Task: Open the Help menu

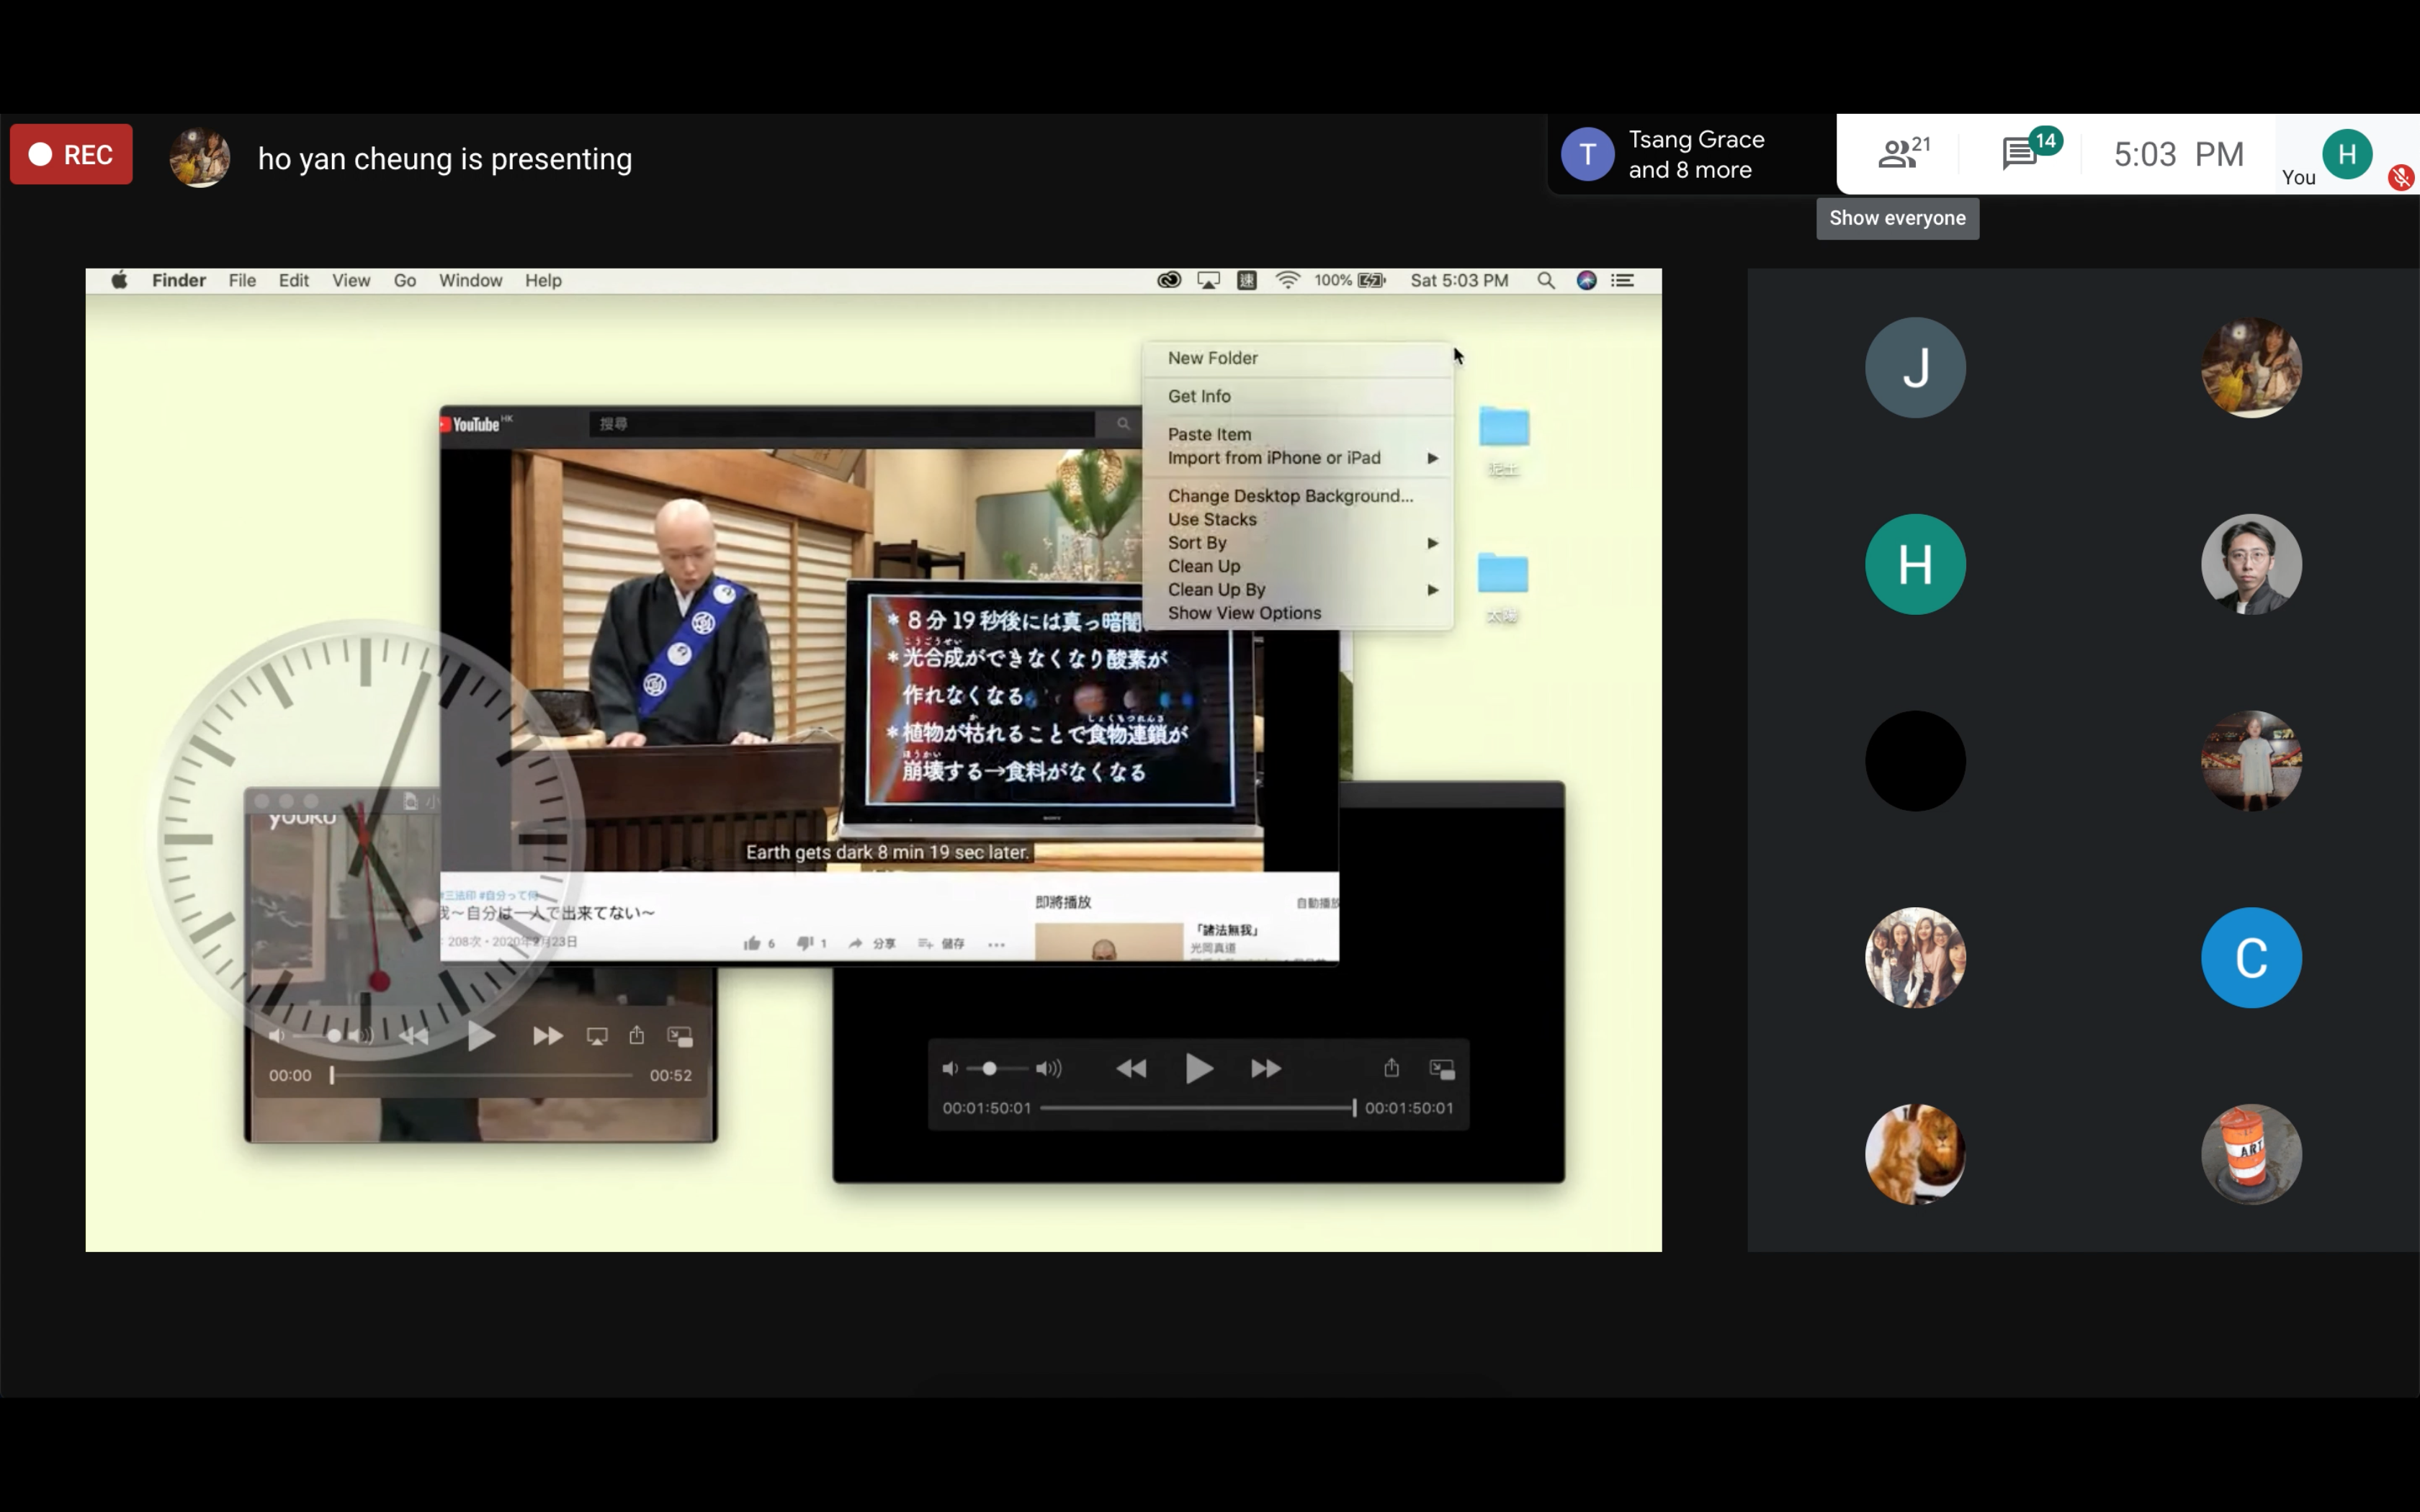Action: point(543,280)
